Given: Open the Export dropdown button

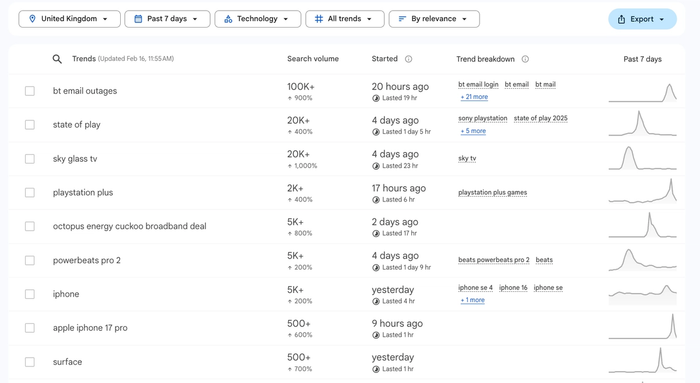Looking at the screenshot, I should click(642, 19).
